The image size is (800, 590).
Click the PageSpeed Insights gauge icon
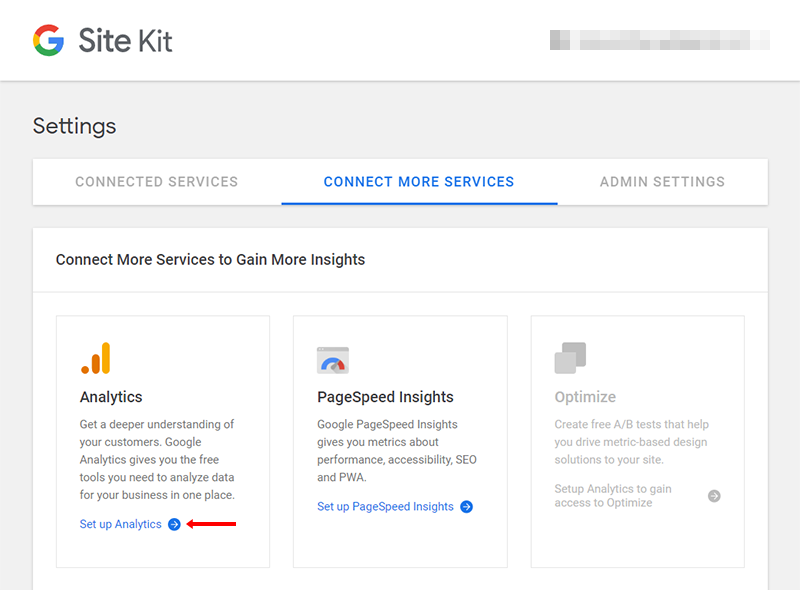[332, 358]
